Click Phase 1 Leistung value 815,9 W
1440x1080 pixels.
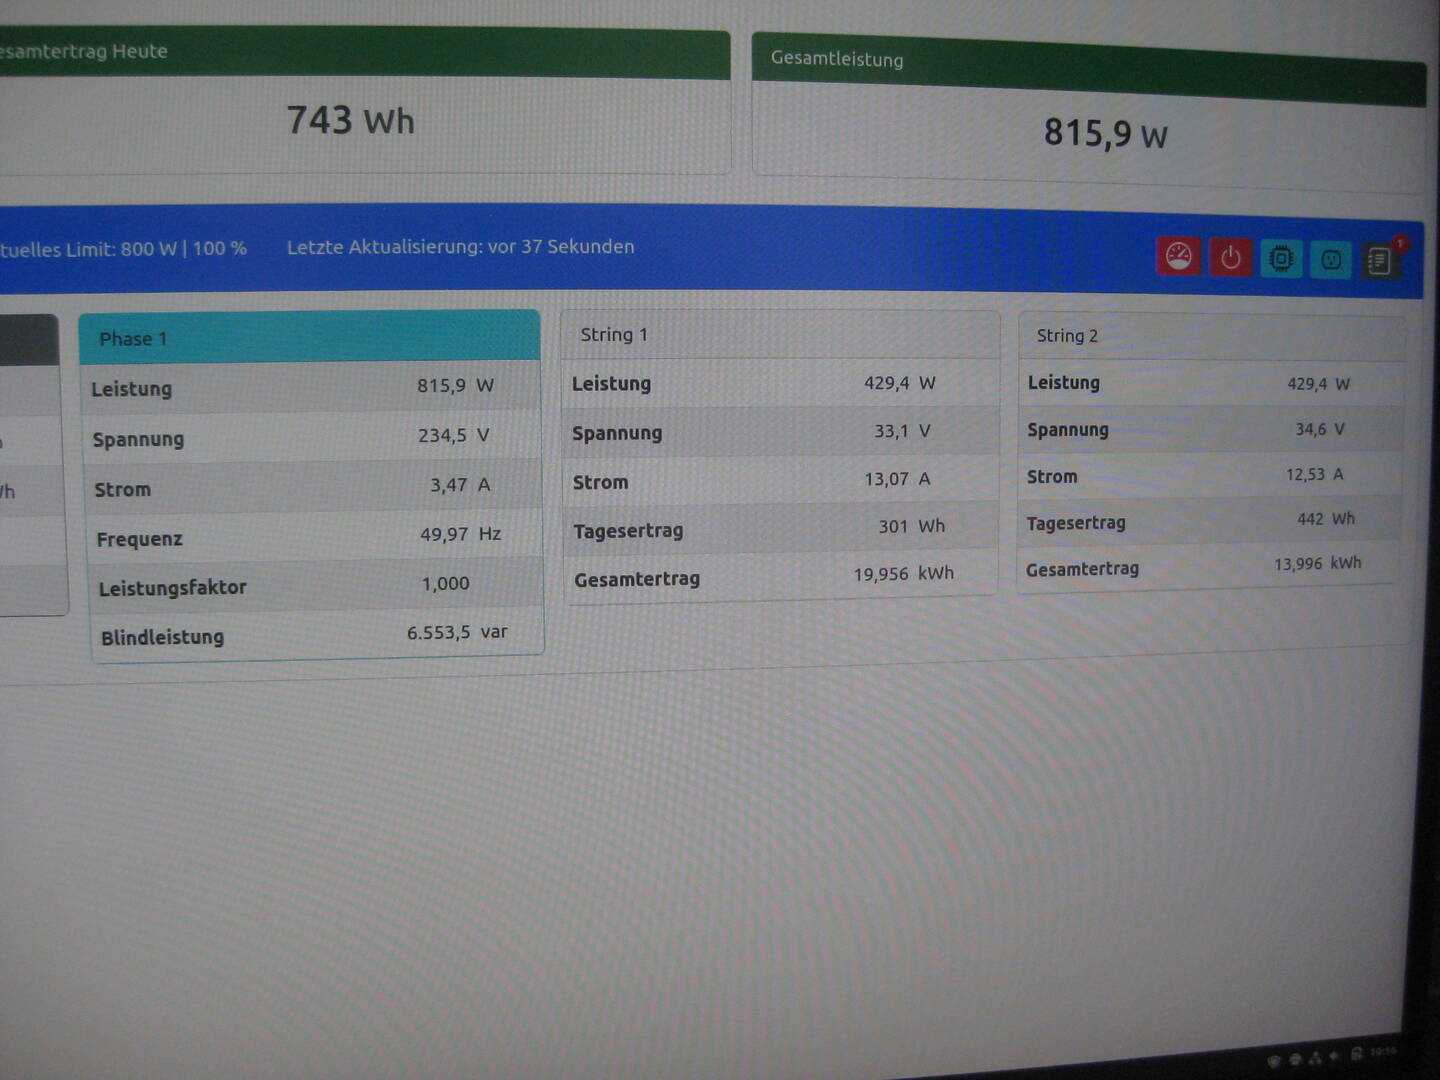(x=455, y=385)
